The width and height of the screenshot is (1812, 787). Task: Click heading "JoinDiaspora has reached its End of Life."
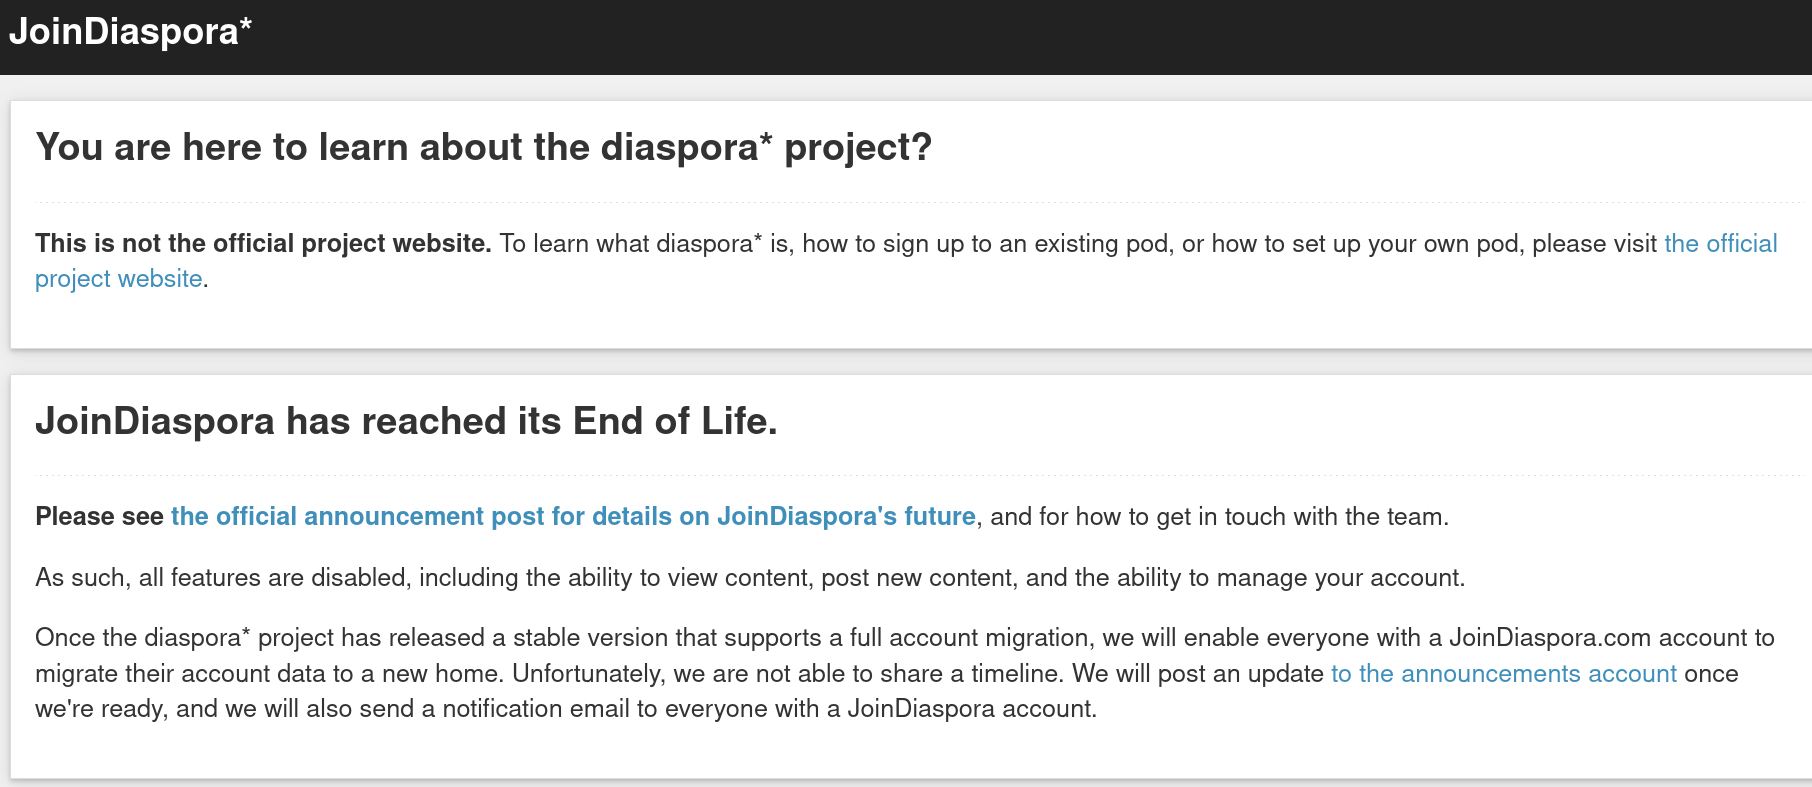(406, 421)
